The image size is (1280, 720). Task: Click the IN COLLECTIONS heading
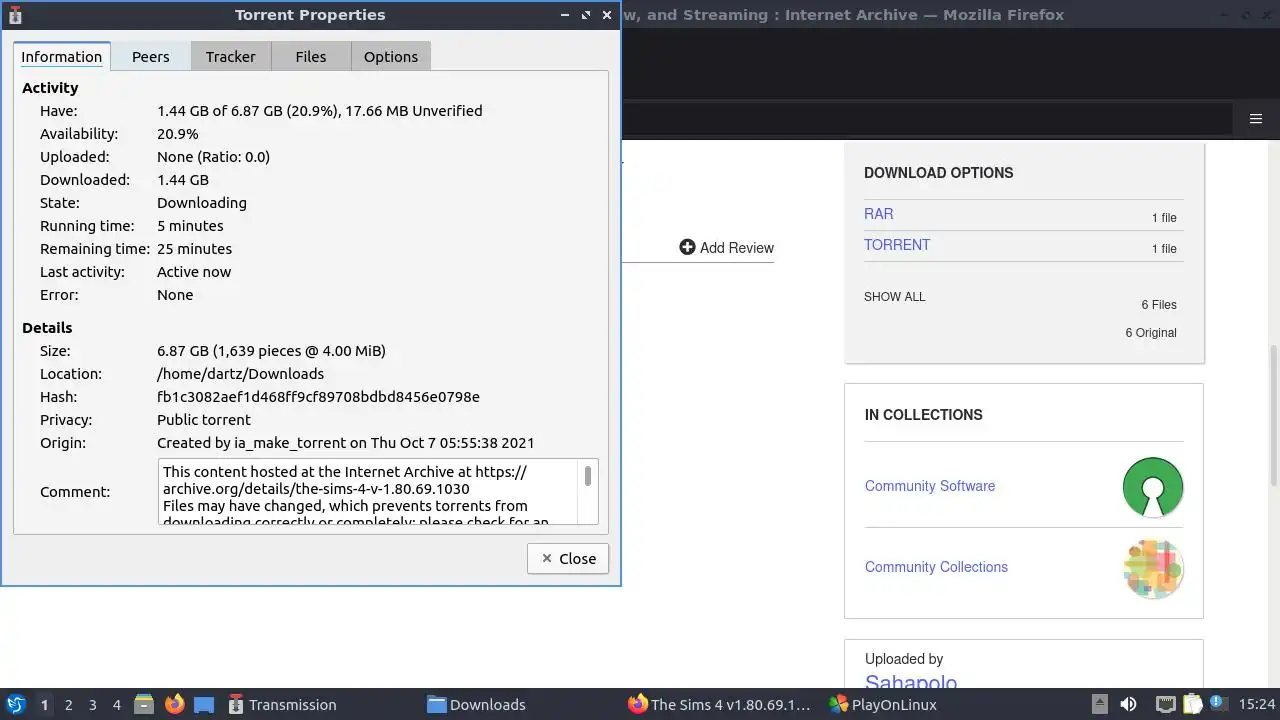pyautogui.click(x=924, y=415)
